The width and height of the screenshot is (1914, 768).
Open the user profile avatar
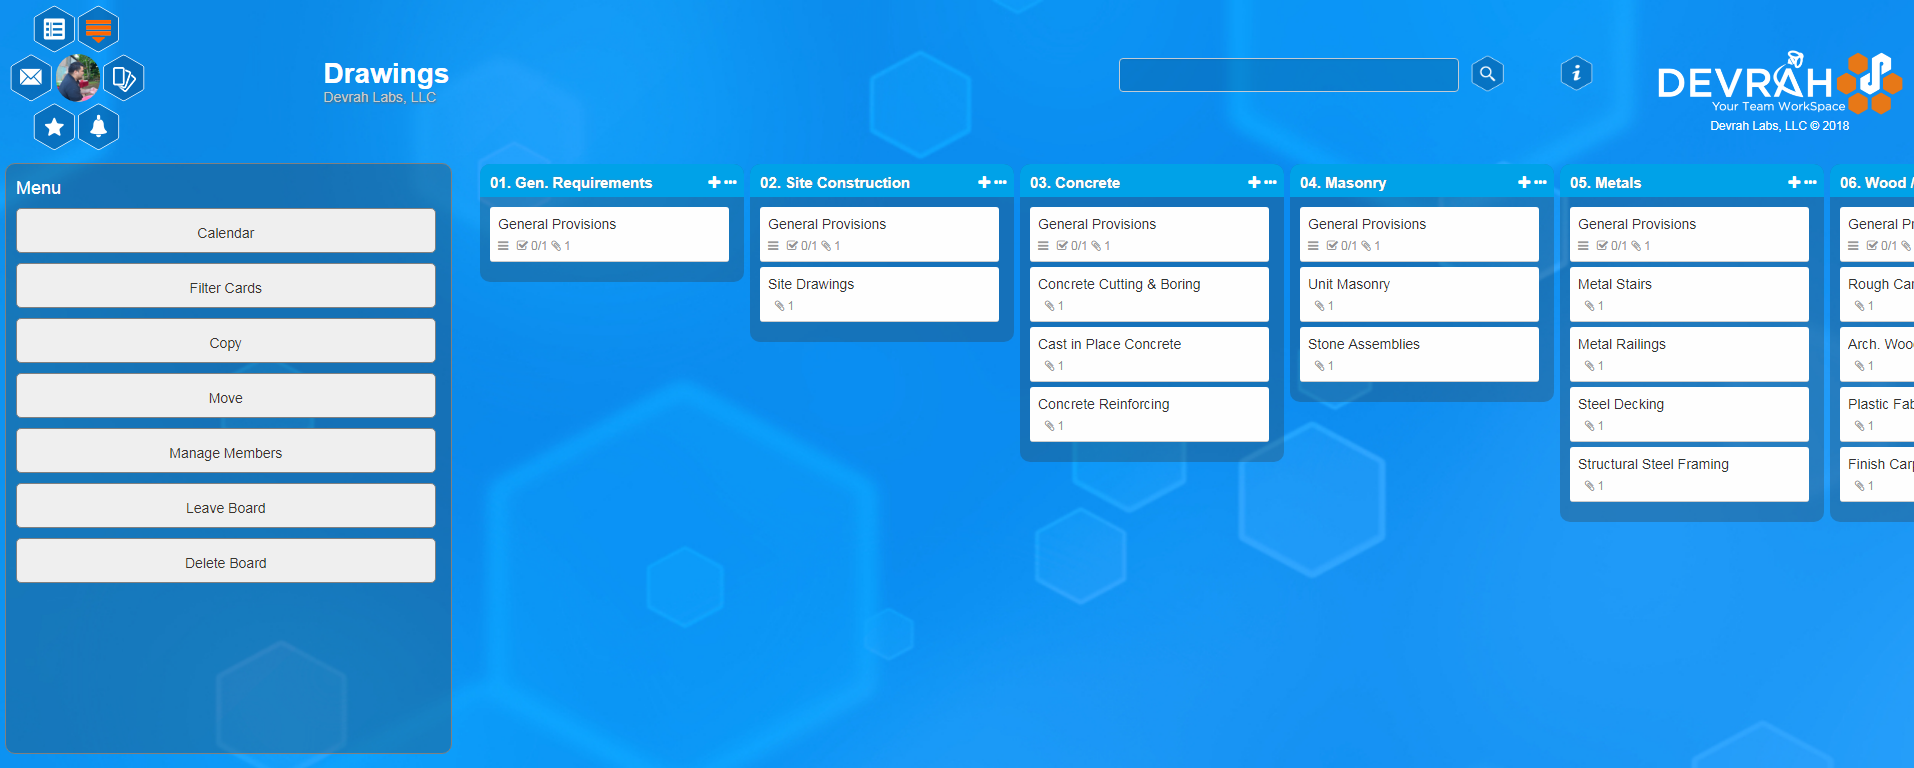(x=77, y=77)
